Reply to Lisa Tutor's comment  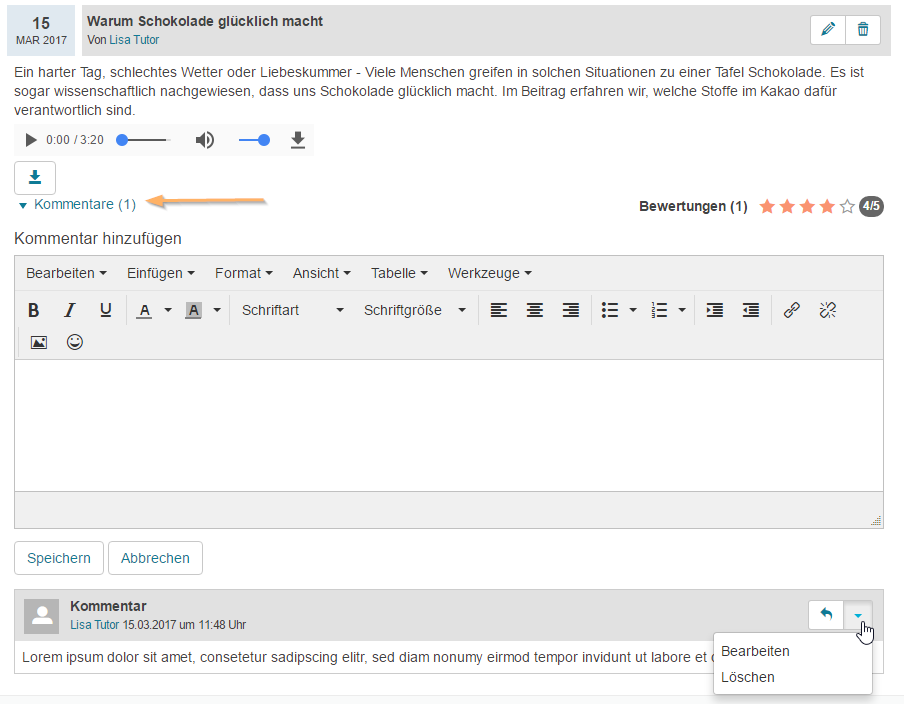[x=825, y=614]
